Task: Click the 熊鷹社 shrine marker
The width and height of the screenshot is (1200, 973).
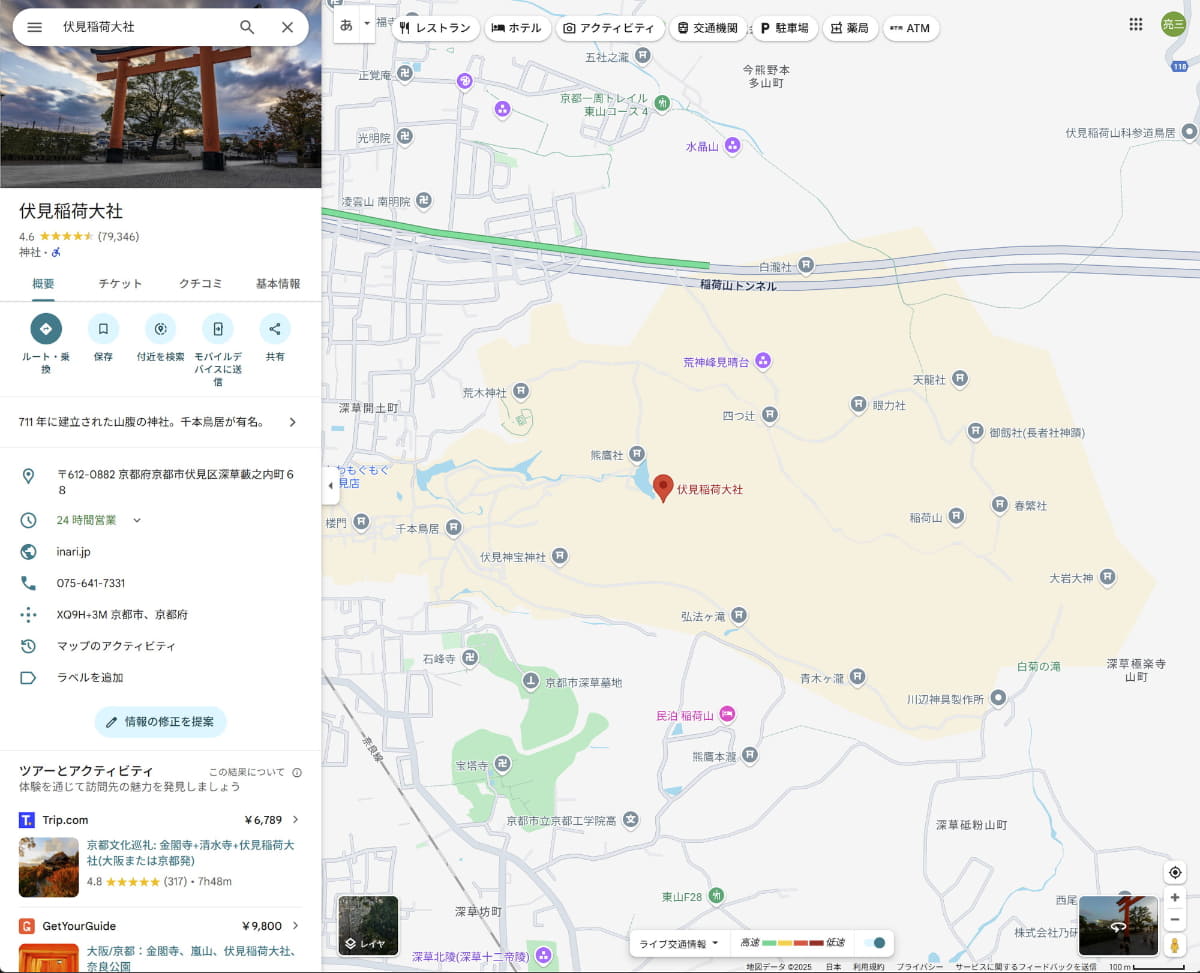Action: 636,455
